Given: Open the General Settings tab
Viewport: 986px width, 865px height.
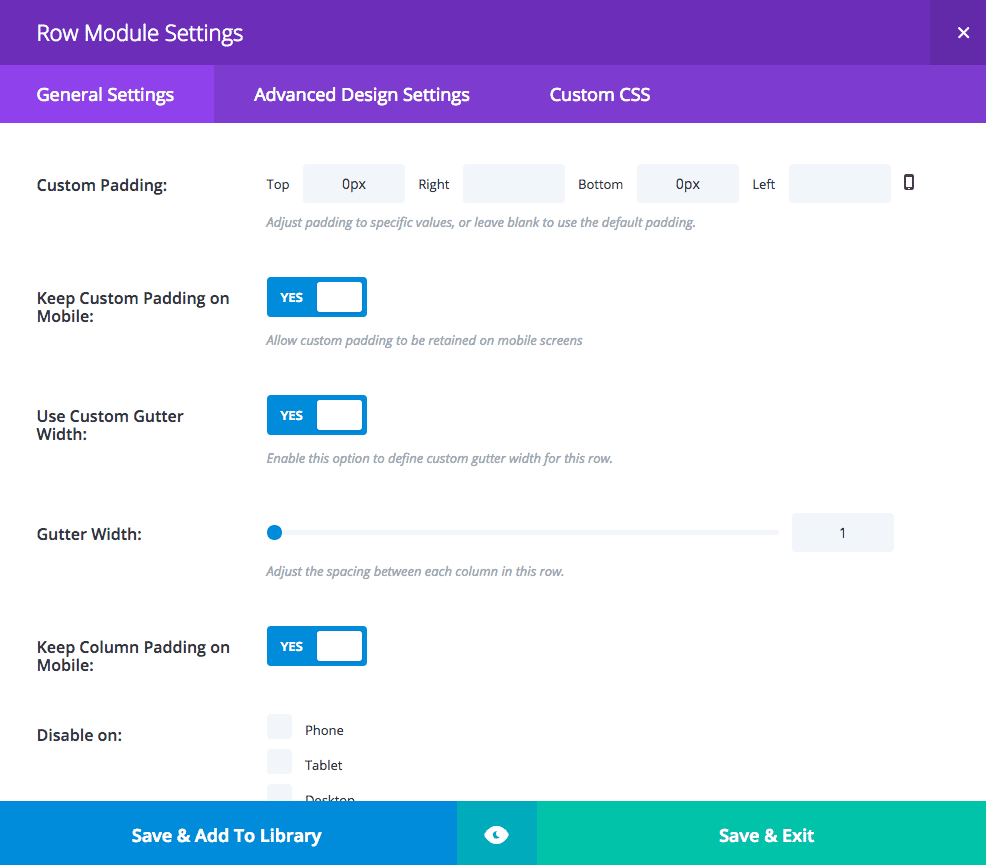Looking at the screenshot, I should click(106, 95).
